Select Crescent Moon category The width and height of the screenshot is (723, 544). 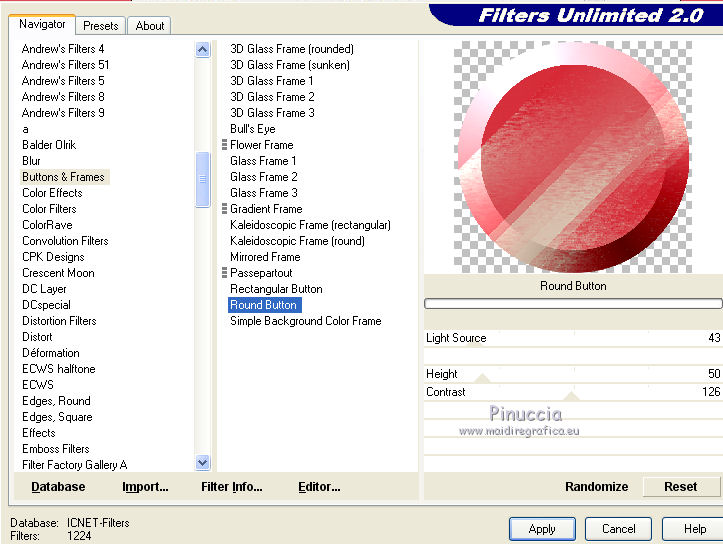pos(58,273)
